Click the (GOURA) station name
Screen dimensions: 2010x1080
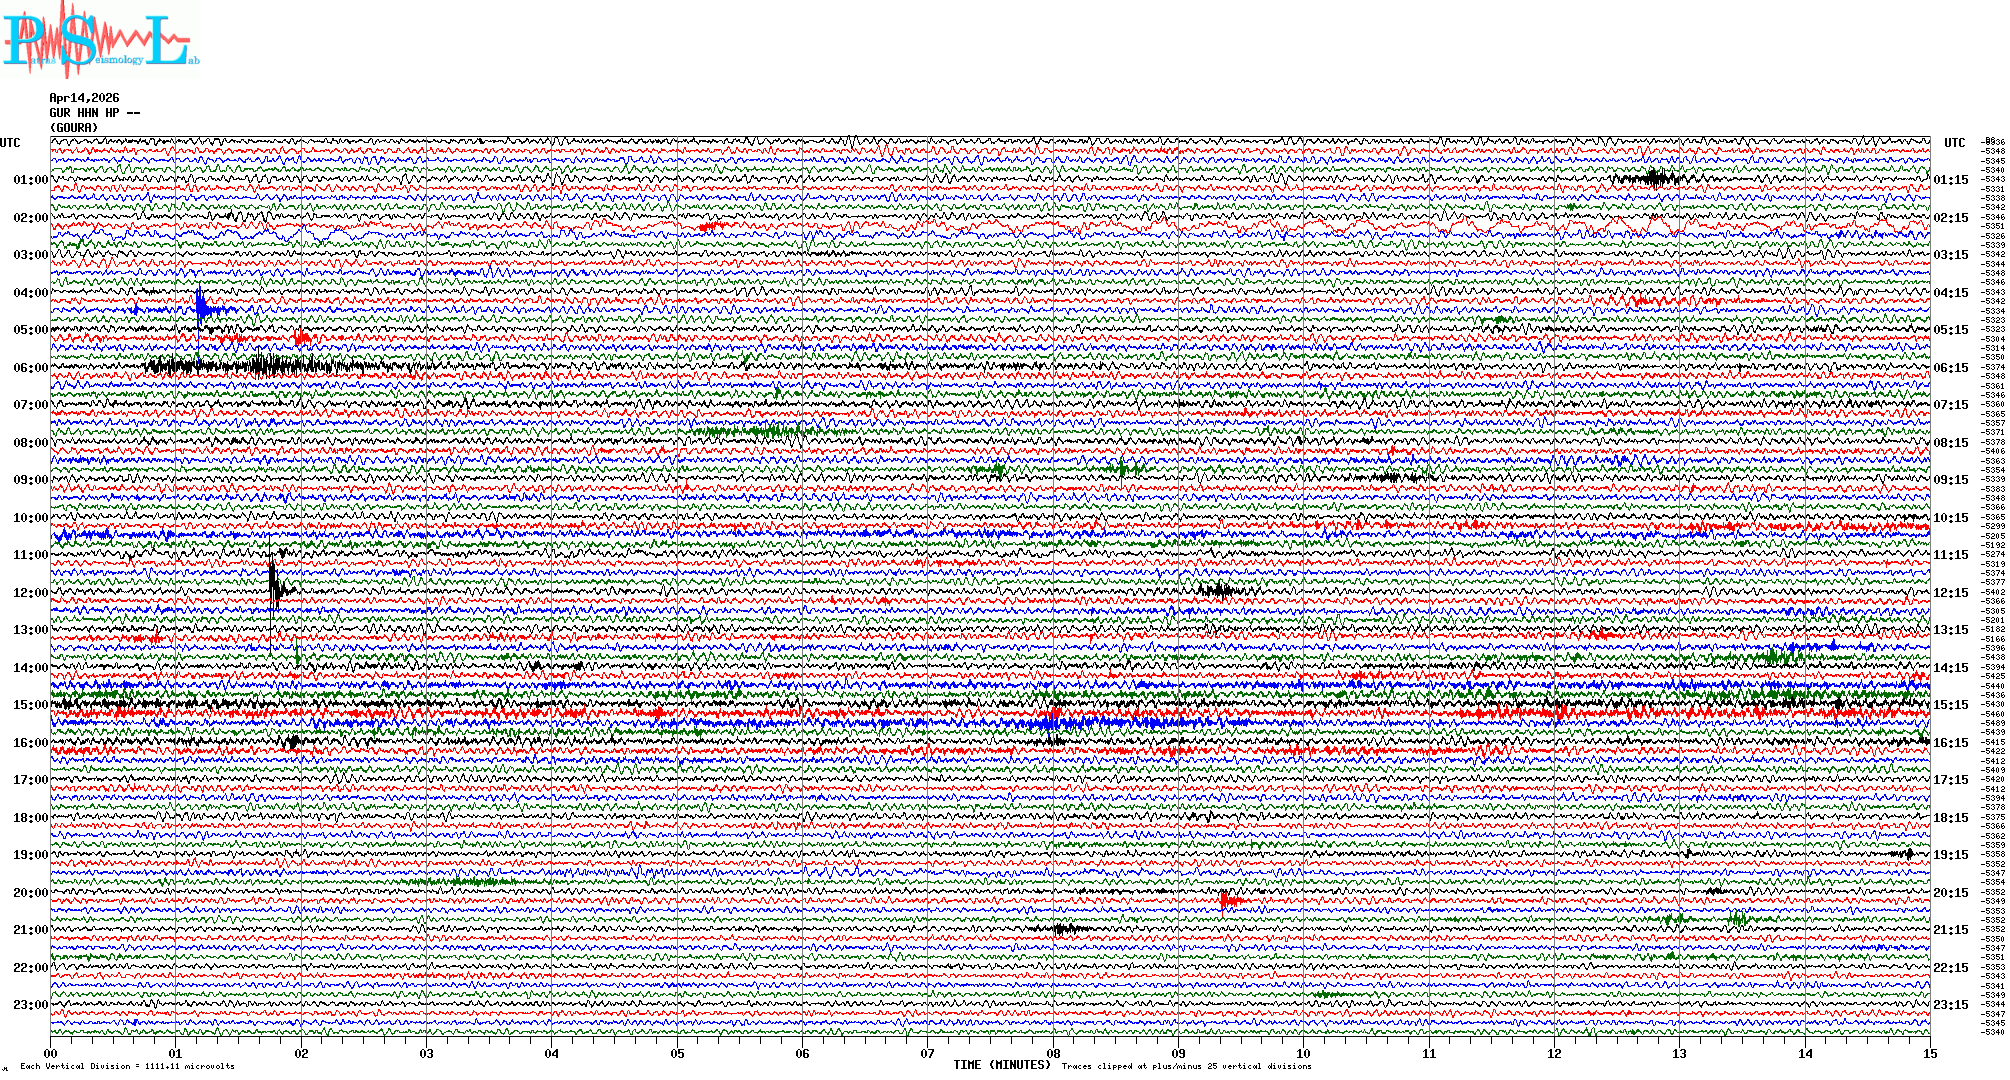tap(74, 128)
